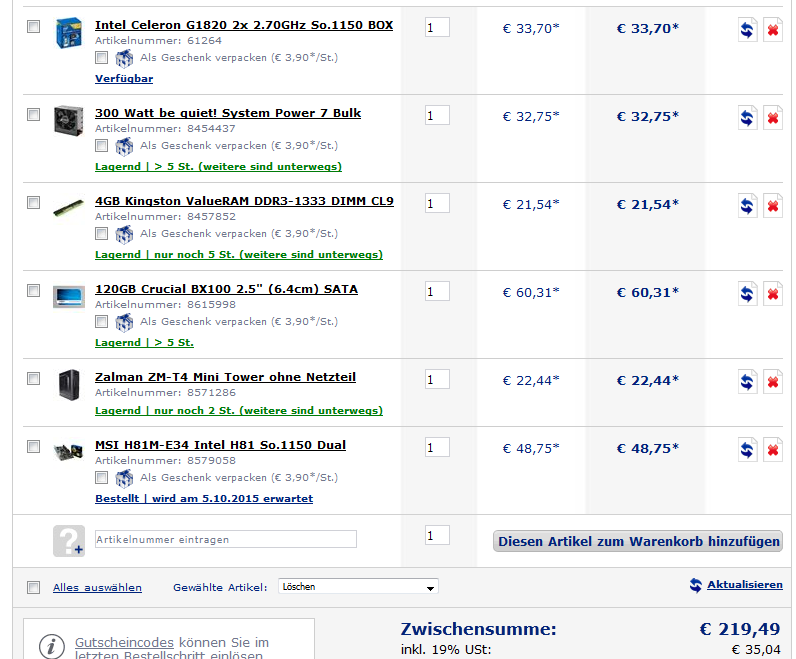Delete 120GB Crucial BX100 item
The width and height of the screenshot is (796, 659).
tap(773, 293)
